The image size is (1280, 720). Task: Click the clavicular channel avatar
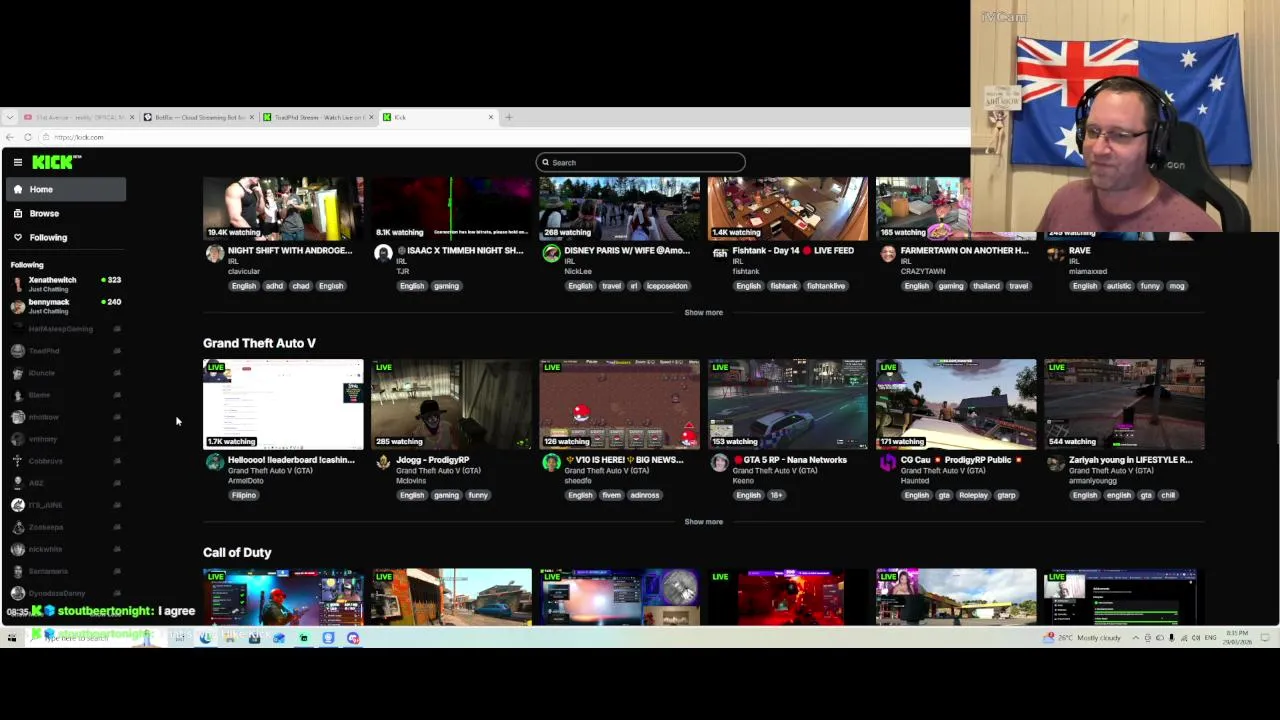215,254
